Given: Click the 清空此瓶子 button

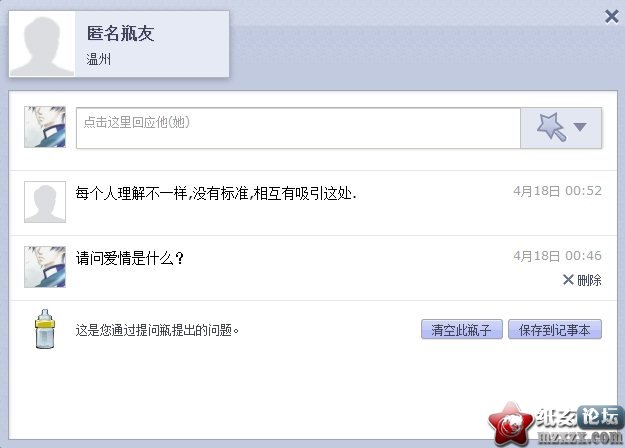Looking at the screenshot, I should [462, 330].
